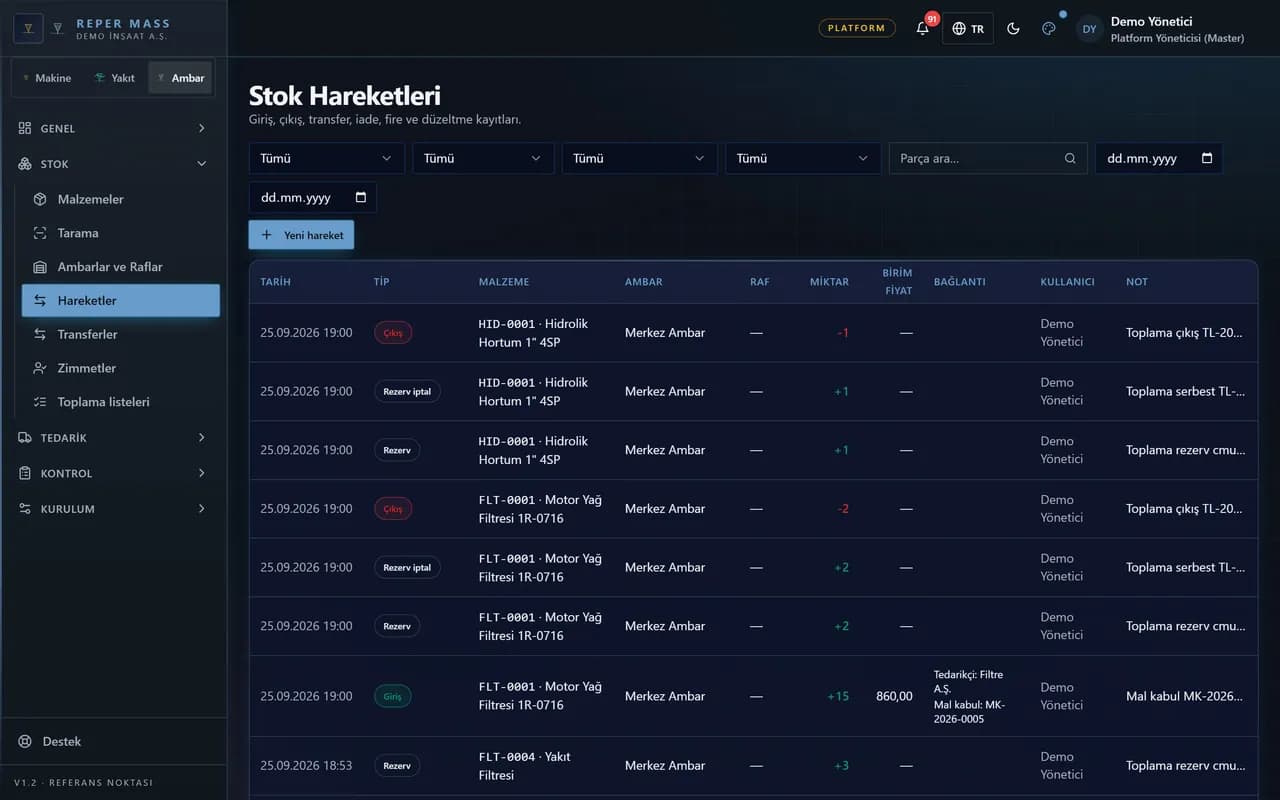
Task: Open the TR language selector
Action: (968, 28)
